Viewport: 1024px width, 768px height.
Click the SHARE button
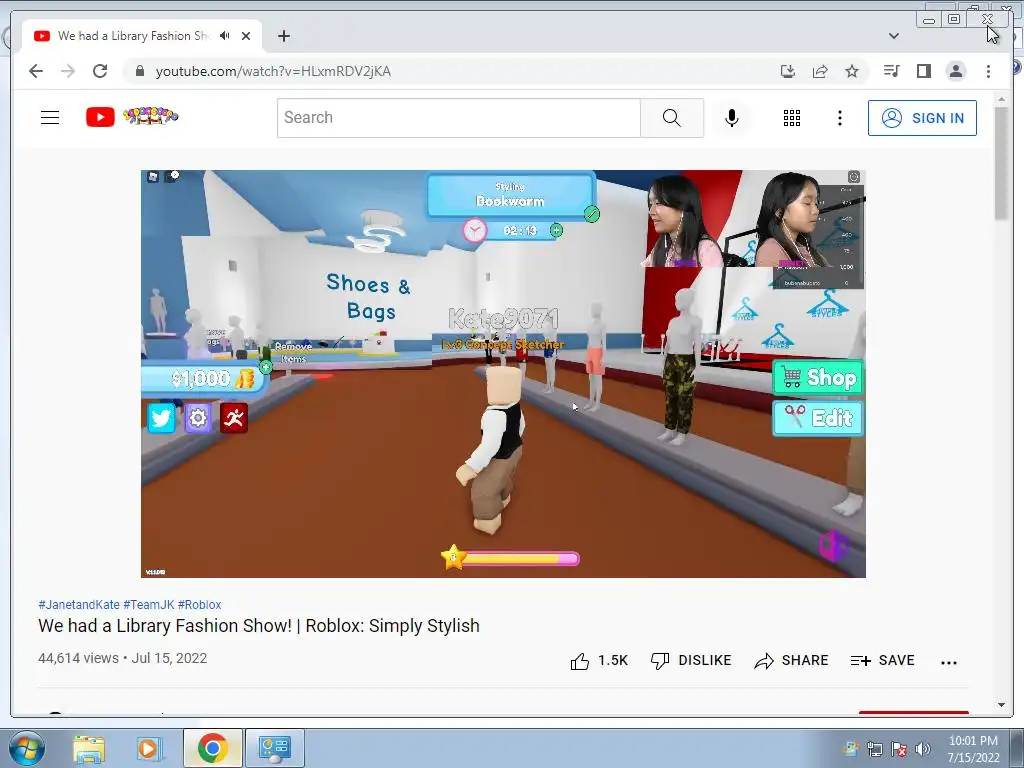(791, 661)
